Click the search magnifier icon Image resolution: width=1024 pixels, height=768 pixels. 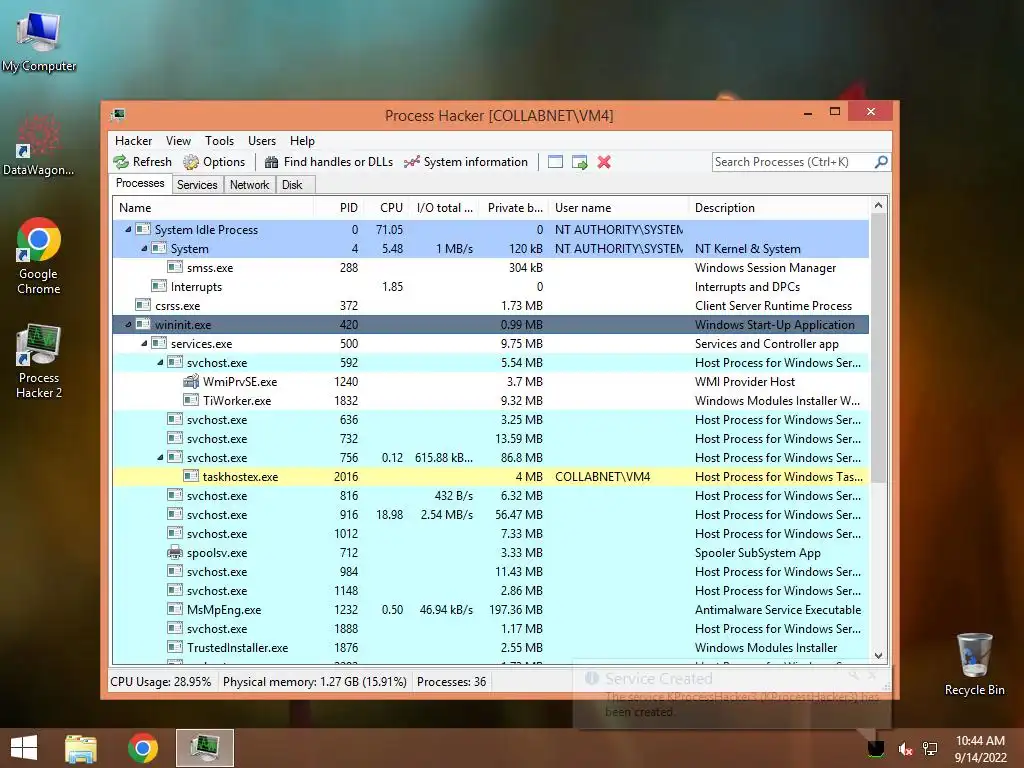(881, 161)
